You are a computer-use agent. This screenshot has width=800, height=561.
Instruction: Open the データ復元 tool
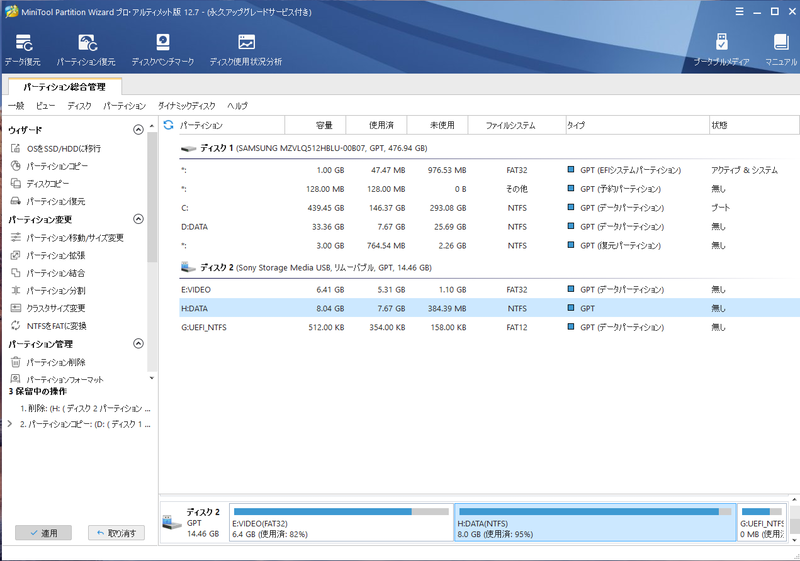23,50
